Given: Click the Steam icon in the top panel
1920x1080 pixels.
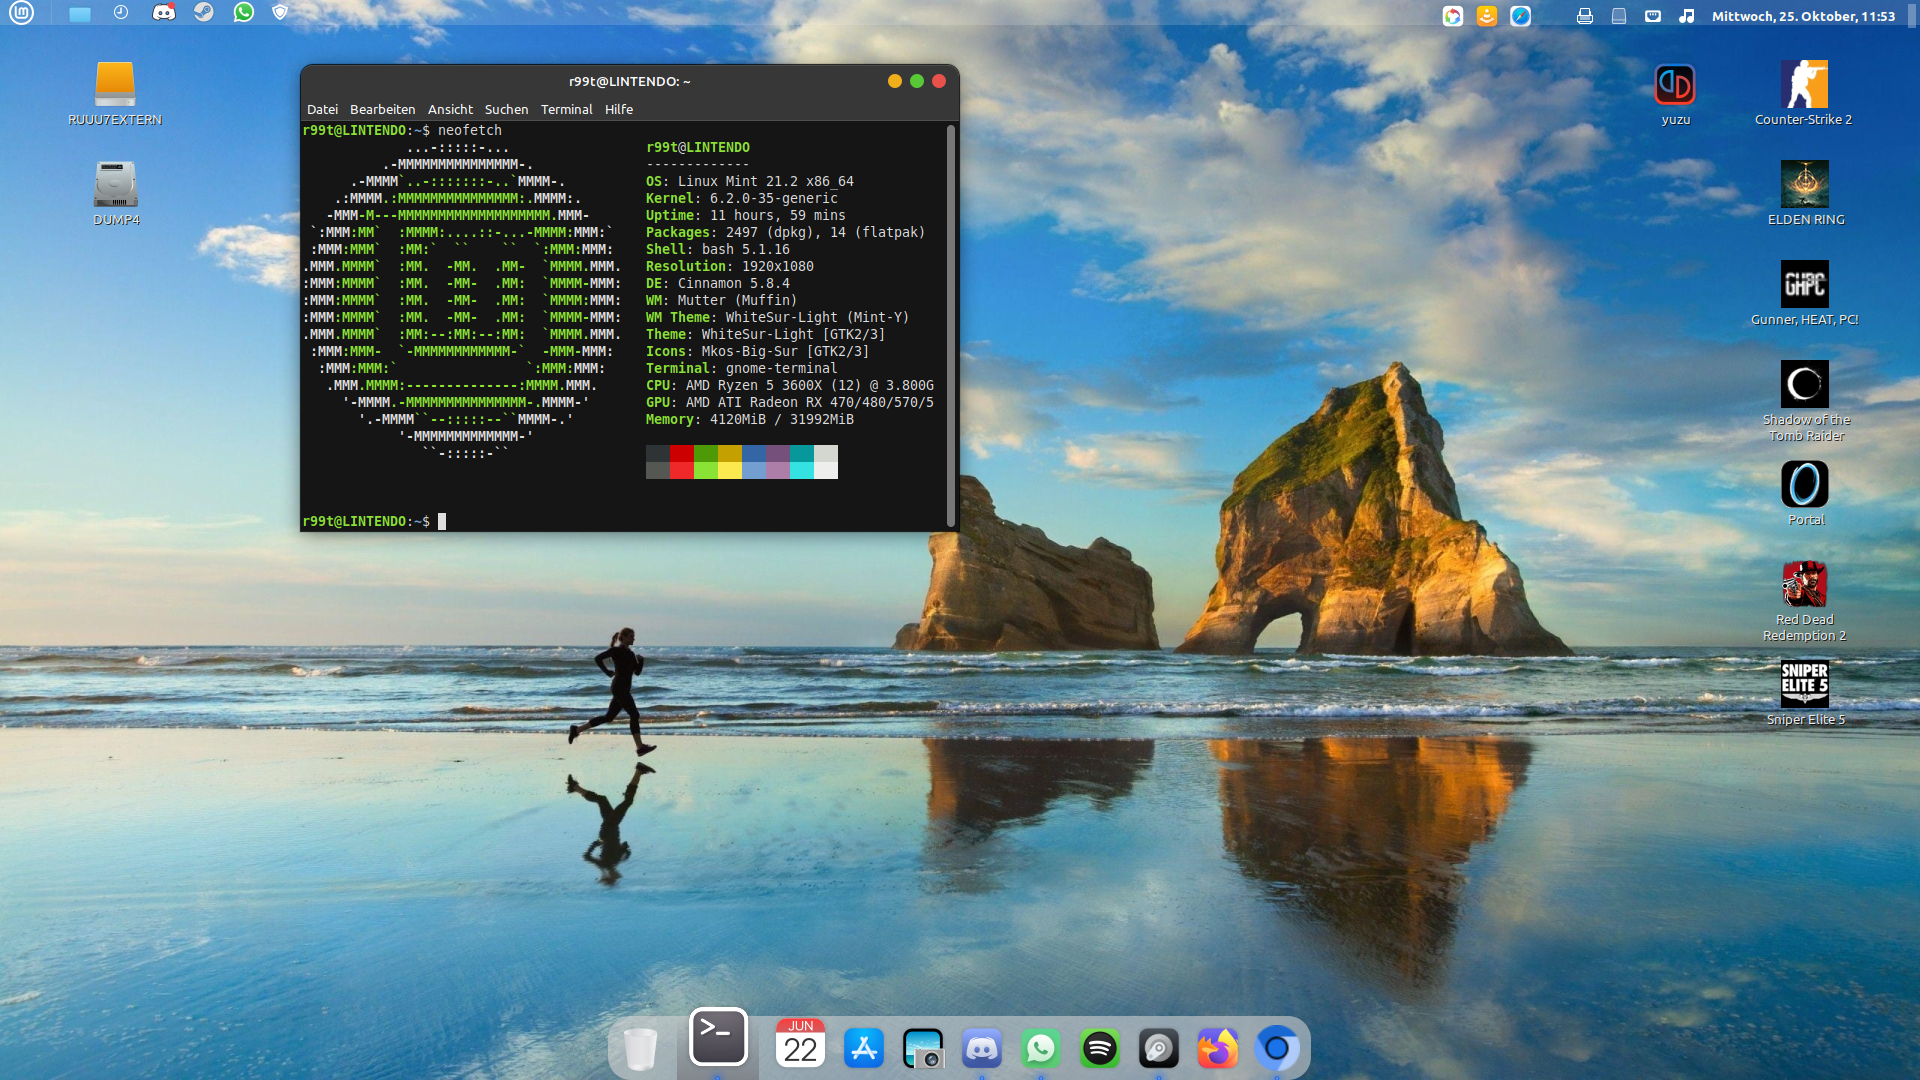Looking at the screenshot, I should tap(204, 13).
